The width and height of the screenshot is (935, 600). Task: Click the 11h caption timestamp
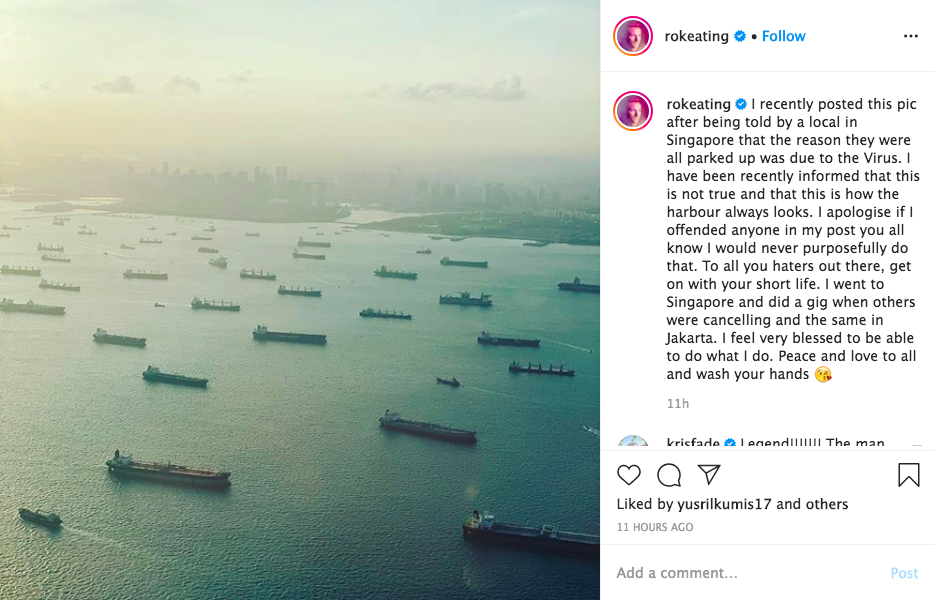[677, 403]
